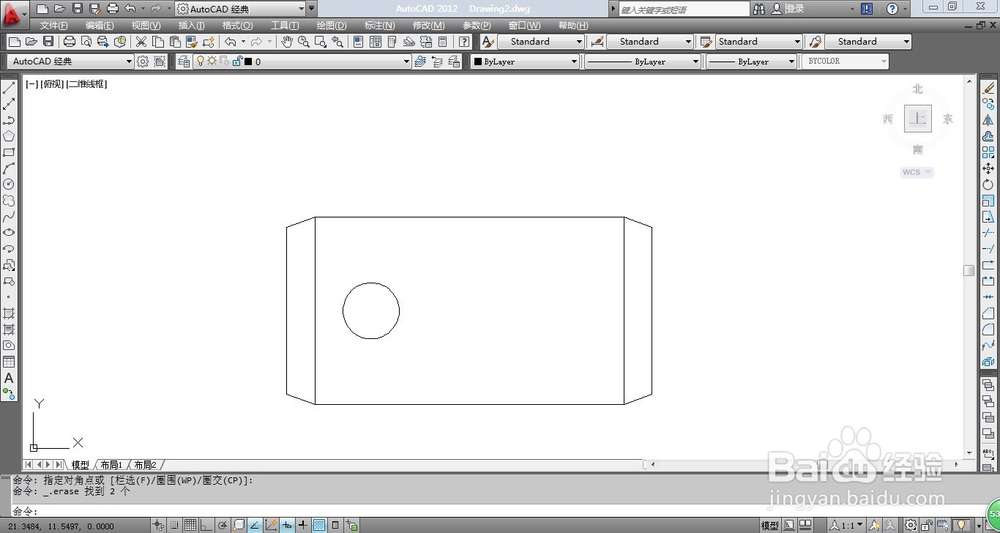This screenshot has width=1000, height=533.
Task: Open the Standard text style dropdown
Action: (x=540, y=41)
